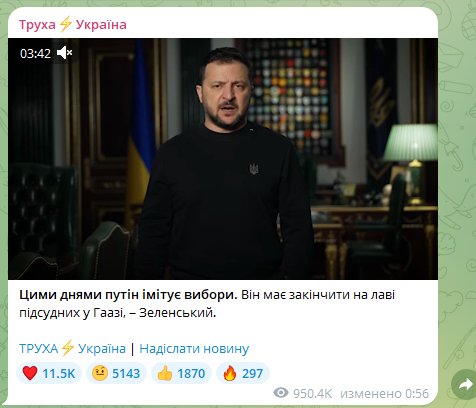This screenshot has width=476, height=408.
Task: Click the 03:42 video duration label
Action: coord(35,53)
